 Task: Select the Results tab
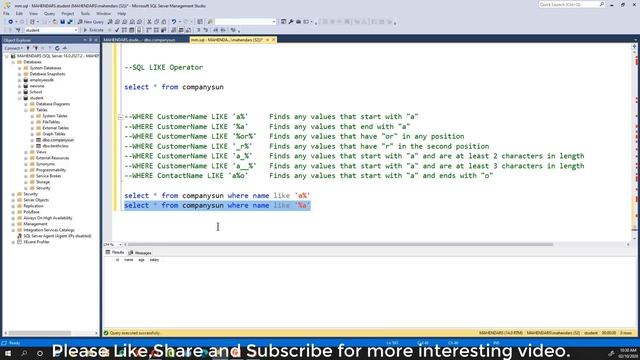(x=115, y=253)
